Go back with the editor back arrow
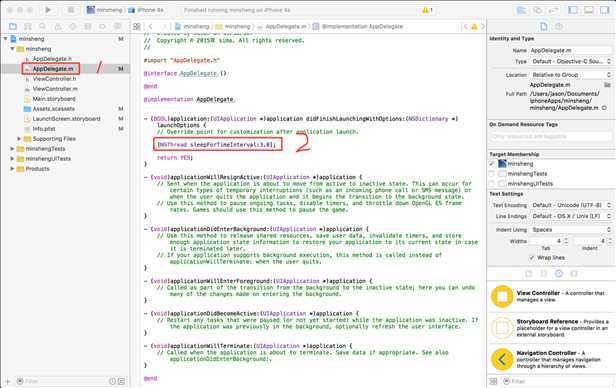Viewport: 616px width, 388px height. point(150,26)
